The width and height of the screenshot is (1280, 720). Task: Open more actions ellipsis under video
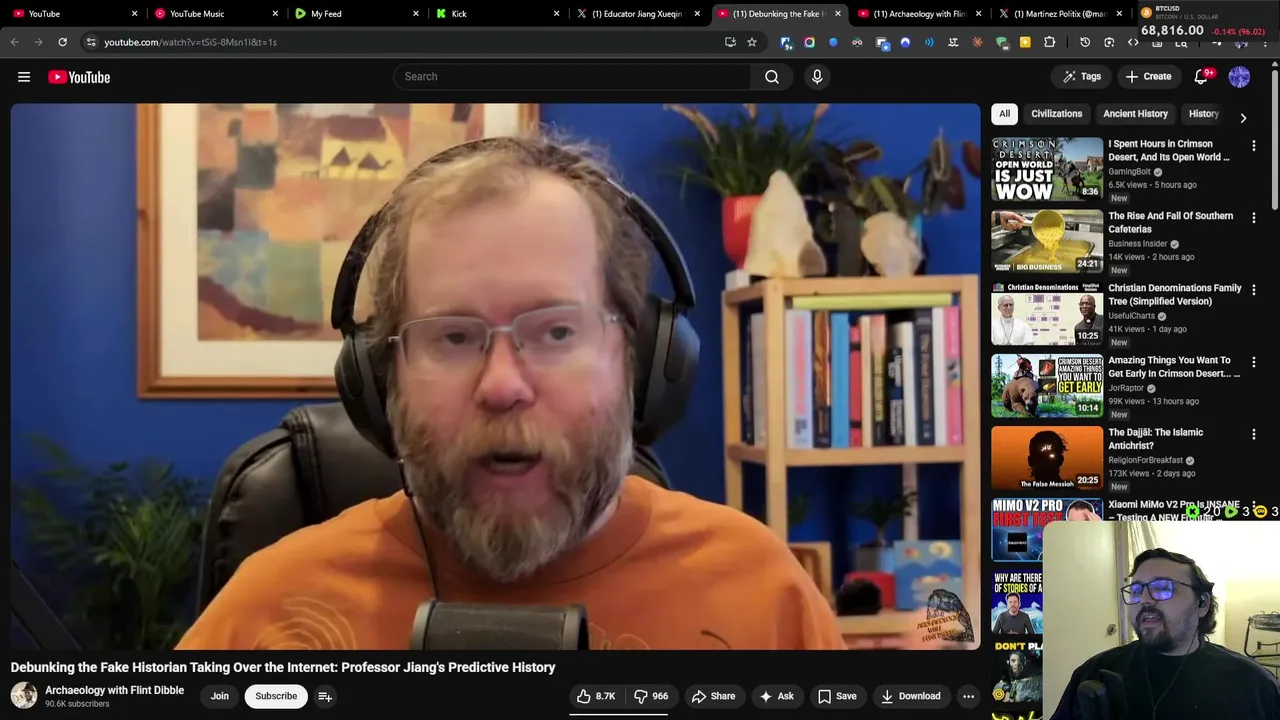[968, 696]
